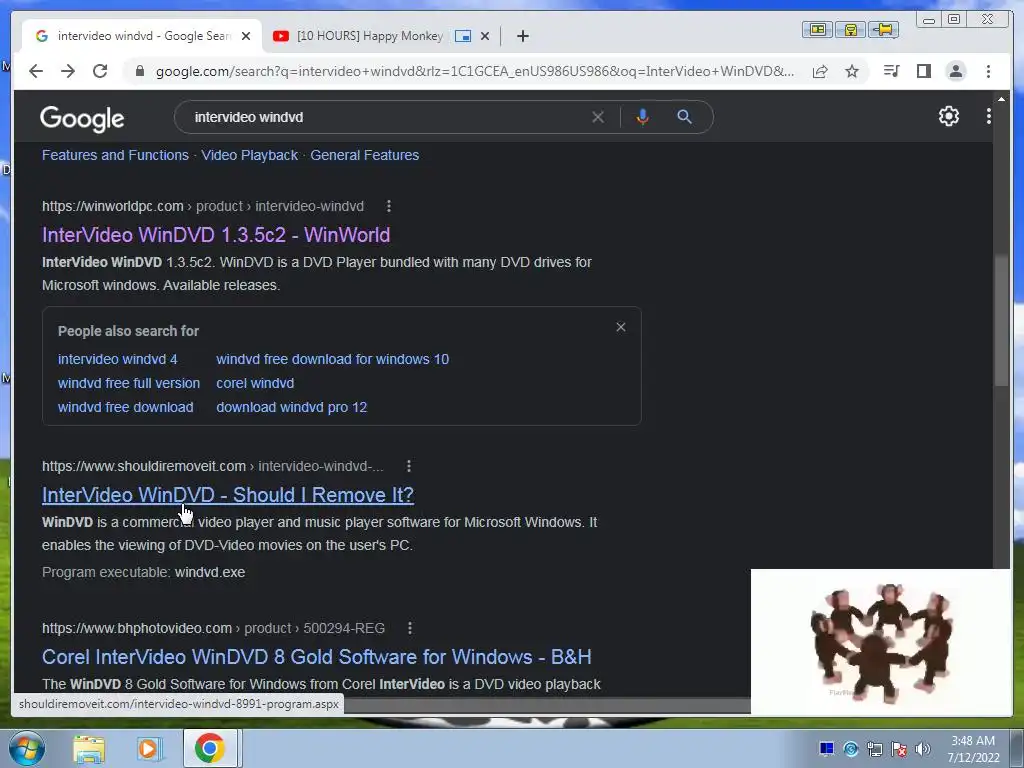The height and width of the screenshot is (768, 1024).
Task: Search for download windvd pro 12
Action: pos(291,408)
